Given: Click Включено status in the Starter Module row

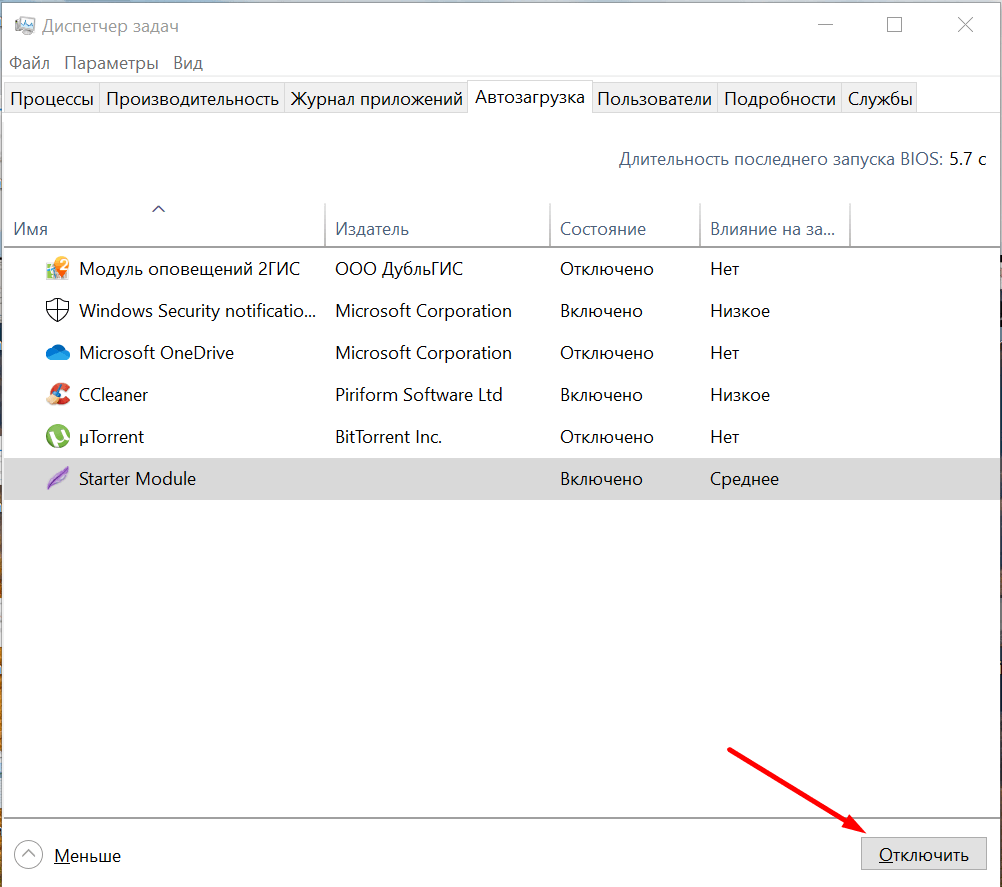Looking at the screenshot, I should [x=601, y=479].
